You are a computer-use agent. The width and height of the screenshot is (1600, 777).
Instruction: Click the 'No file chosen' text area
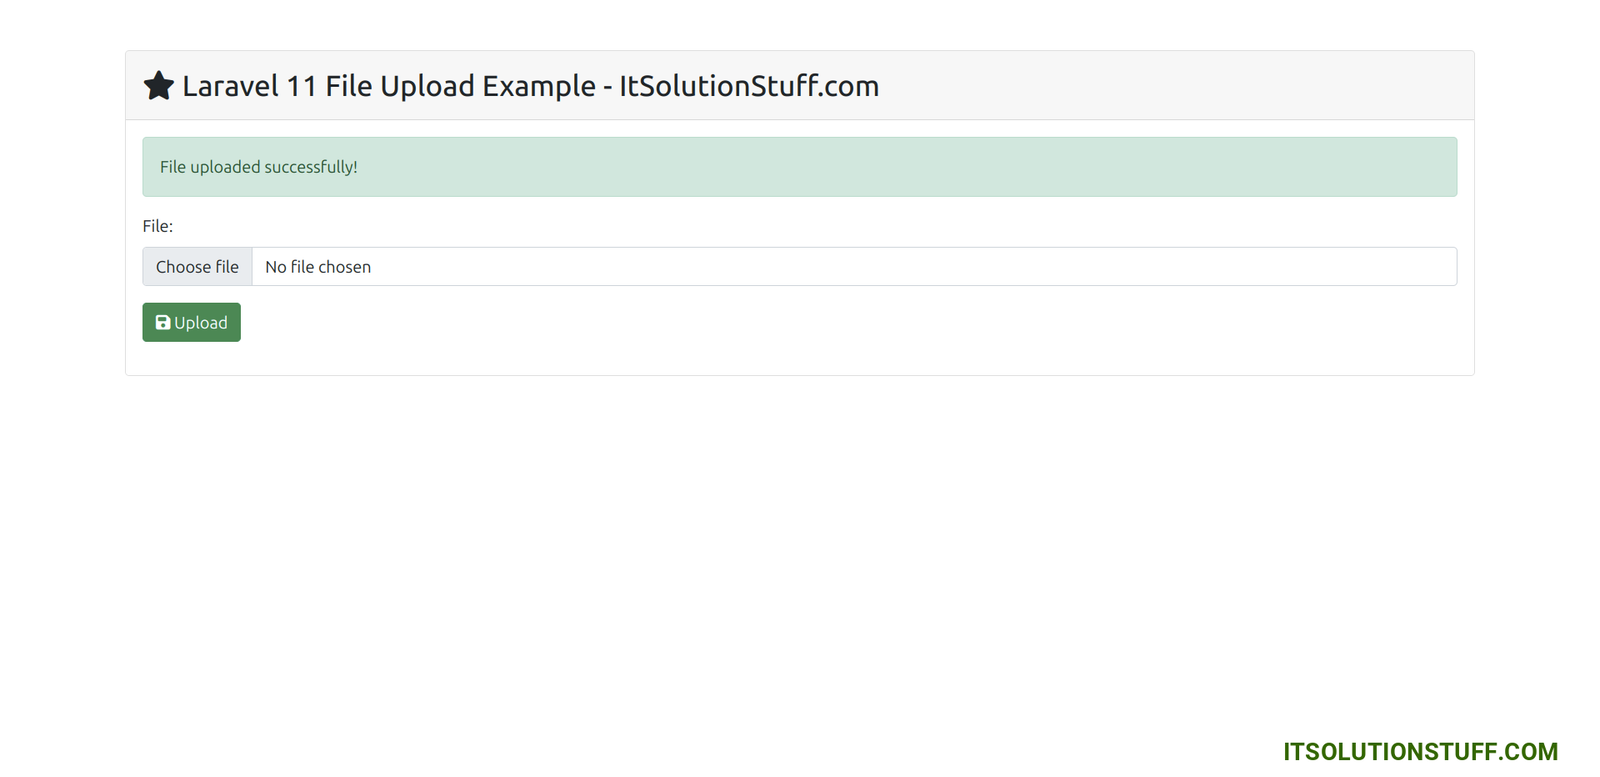click(318, 266)
